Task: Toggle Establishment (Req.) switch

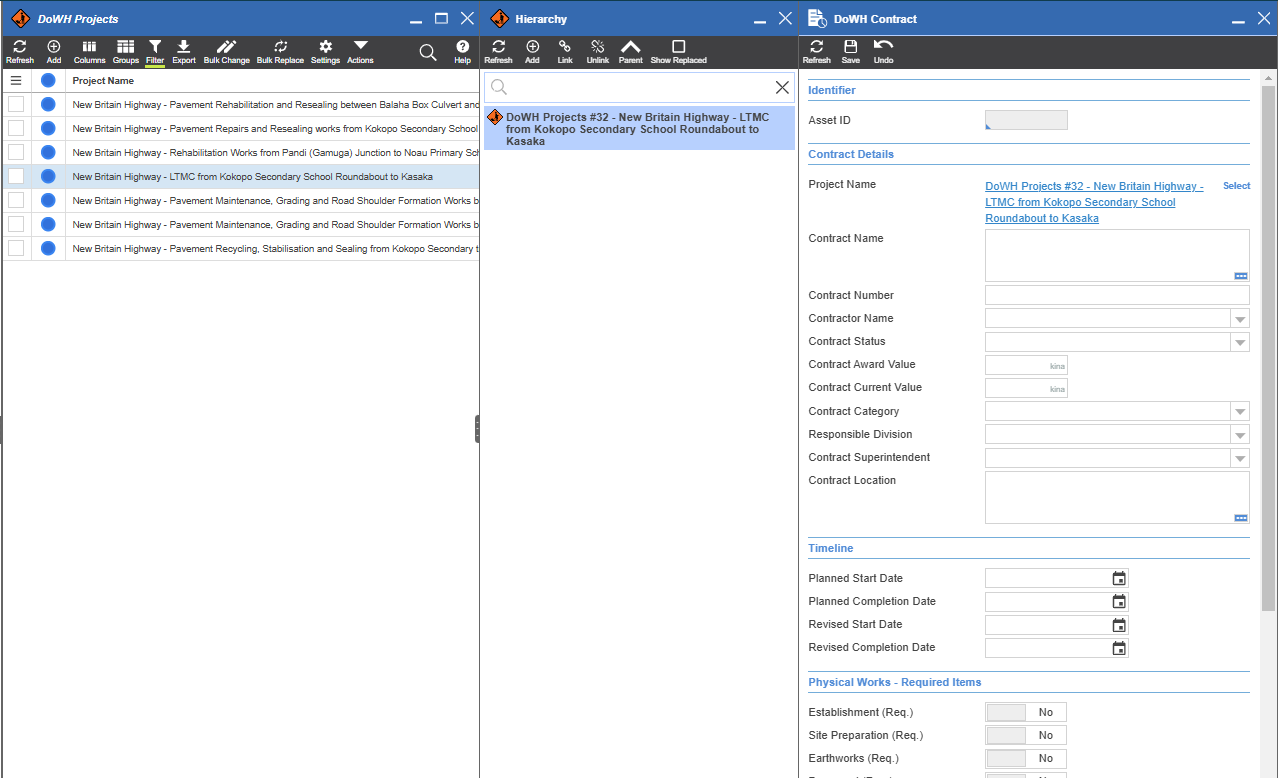Action: (x=1025, y=713)
